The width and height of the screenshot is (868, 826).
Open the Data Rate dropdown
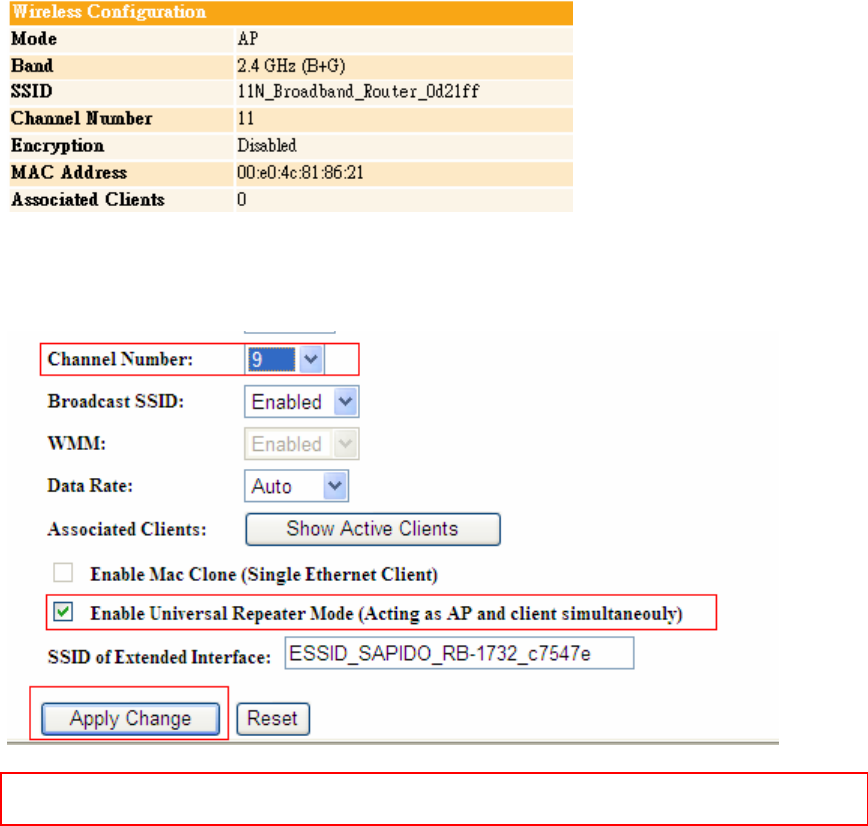point(296,487)
